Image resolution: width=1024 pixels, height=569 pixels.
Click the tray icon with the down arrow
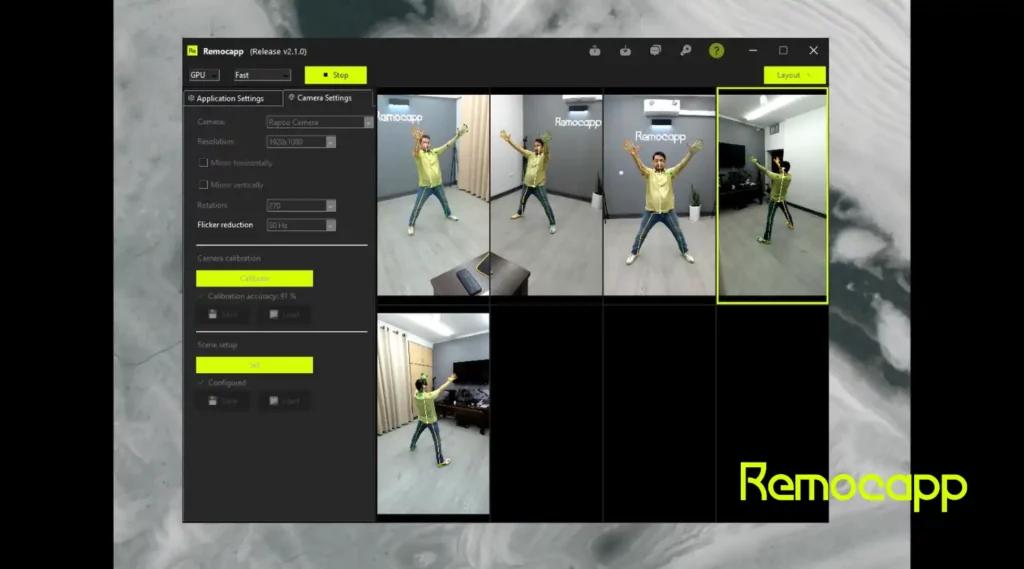pos(625,50)
